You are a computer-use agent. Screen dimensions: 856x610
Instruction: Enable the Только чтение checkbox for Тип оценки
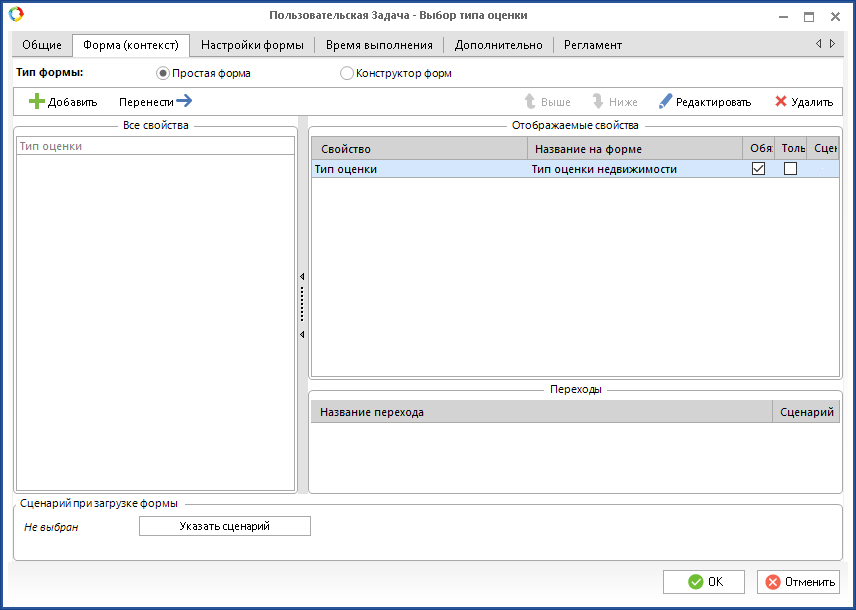pos(790,169)
